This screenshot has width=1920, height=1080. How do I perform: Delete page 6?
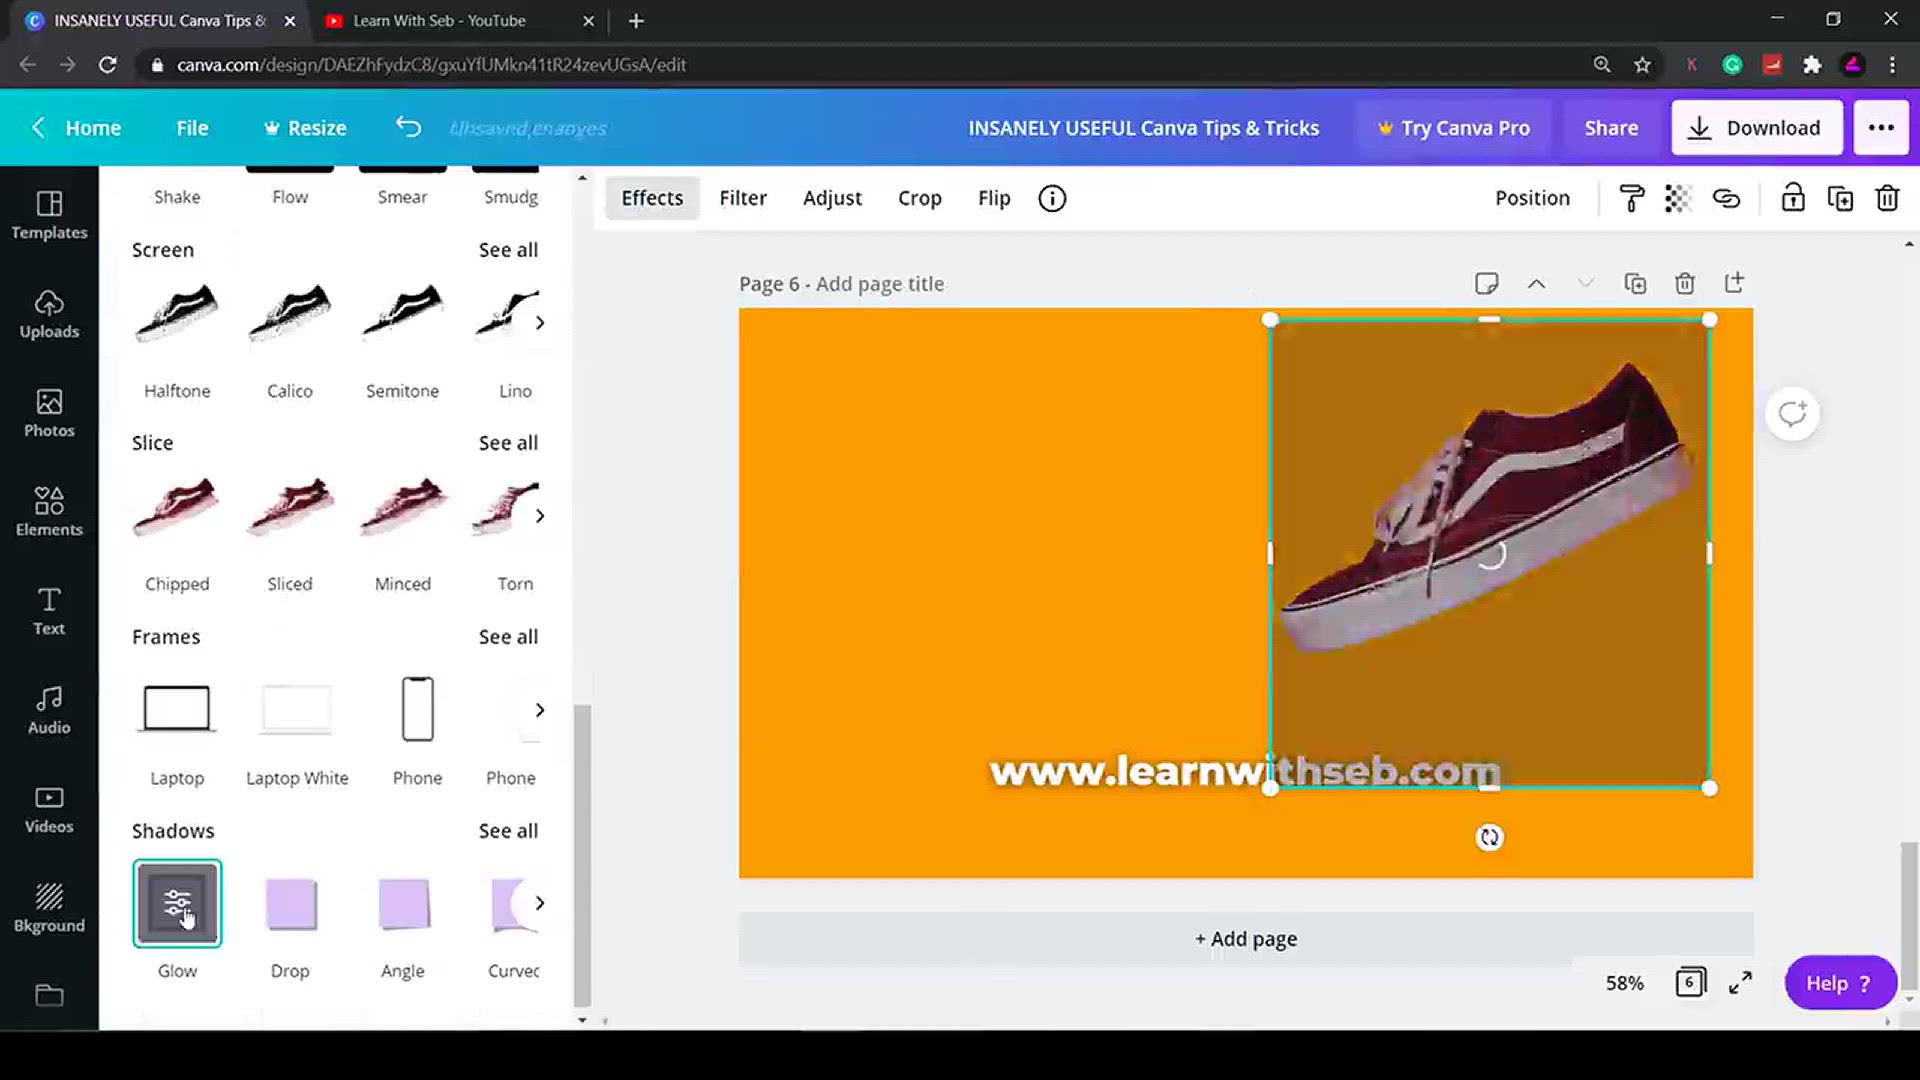coord(1685,283)
